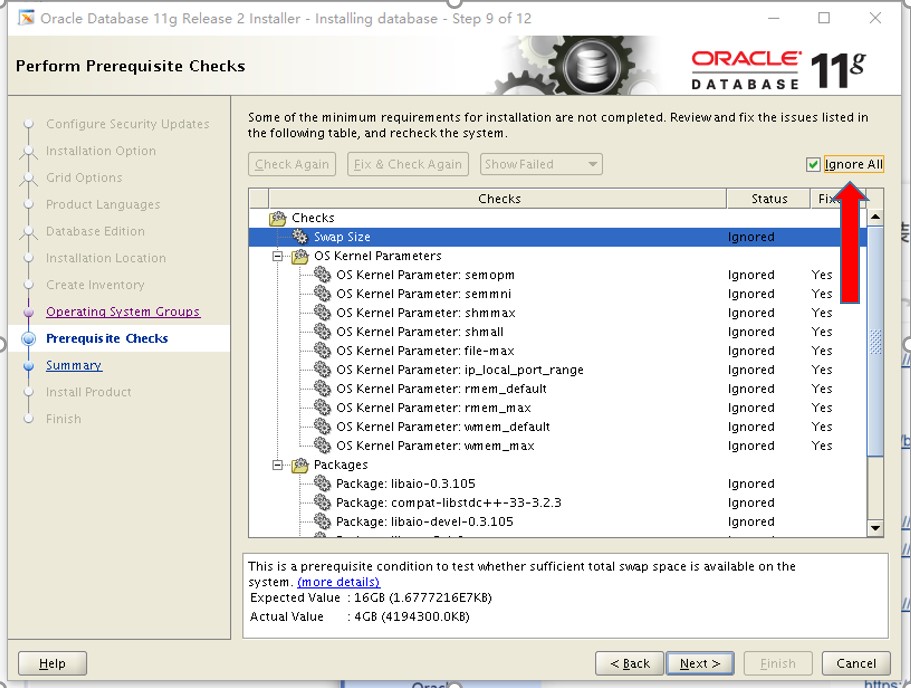Image resolution: width=911 pixels, height=688 pixels.
Task: Click the Installation Location step
Action: [x=106, y=258]
